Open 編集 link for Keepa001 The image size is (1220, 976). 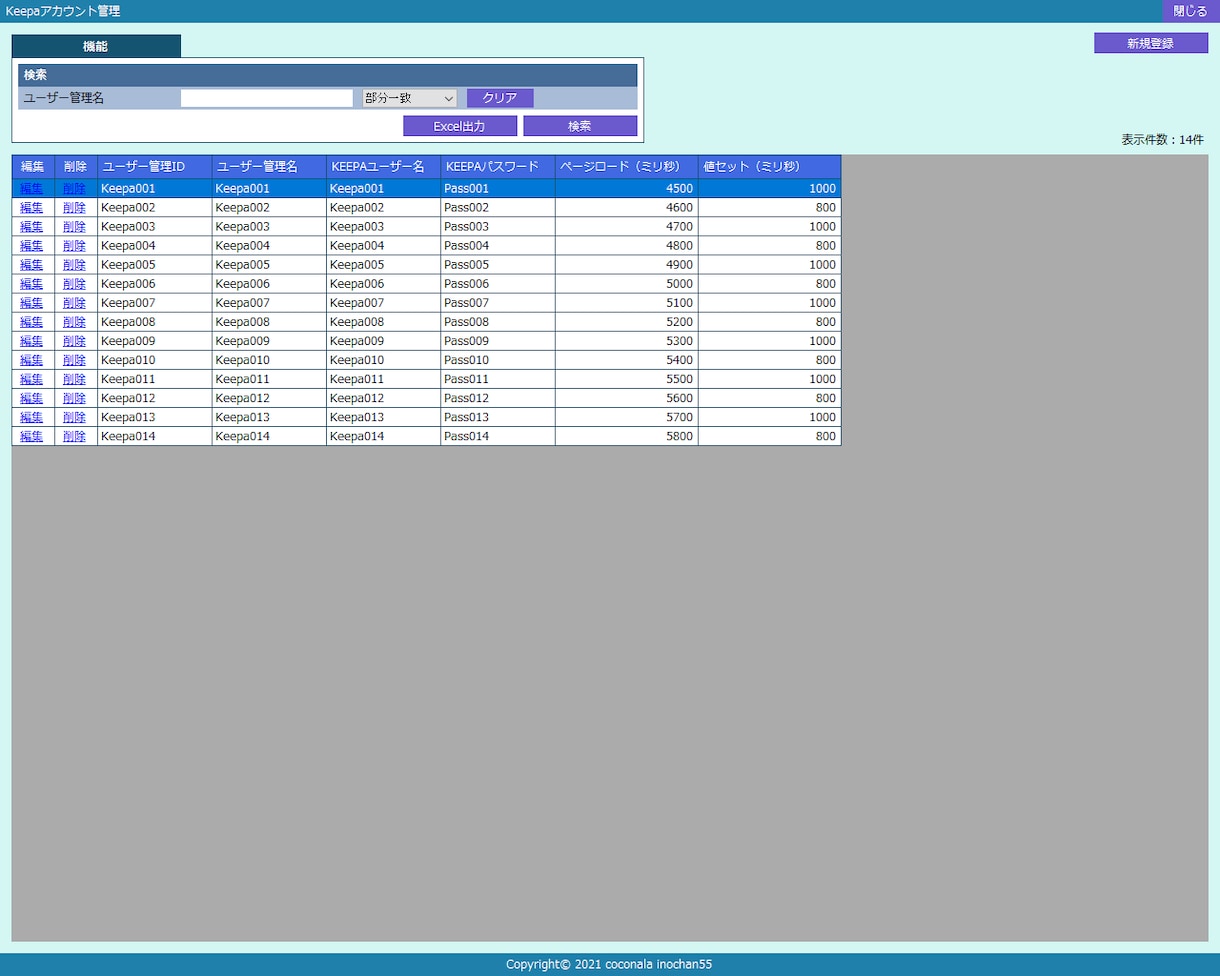pos(32,188)
